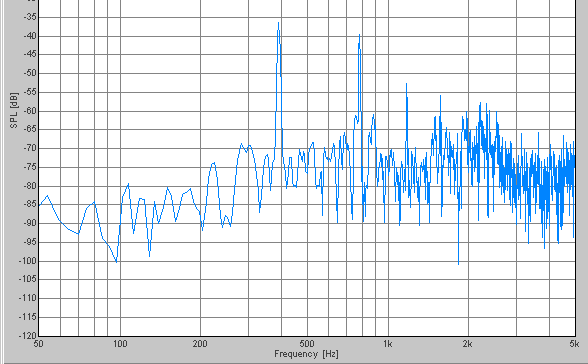Pick the deepest dip reaching below -100 dB
Image resolution: width=588 pixels, height=364 pixels.
pyautogui.click(x=458, y=264)
